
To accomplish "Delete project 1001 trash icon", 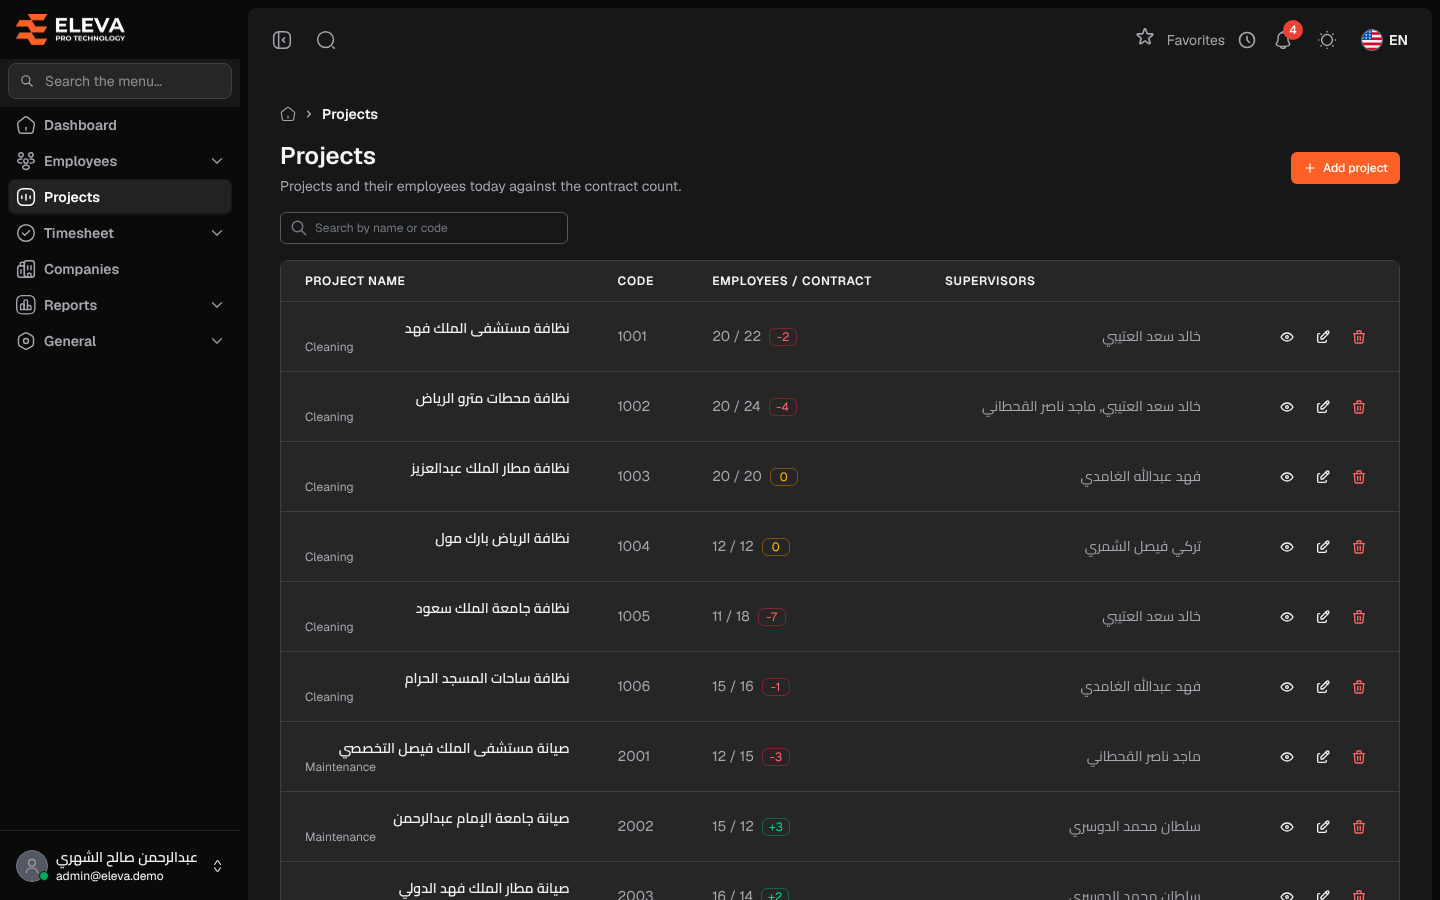I will click(1359, 337).
